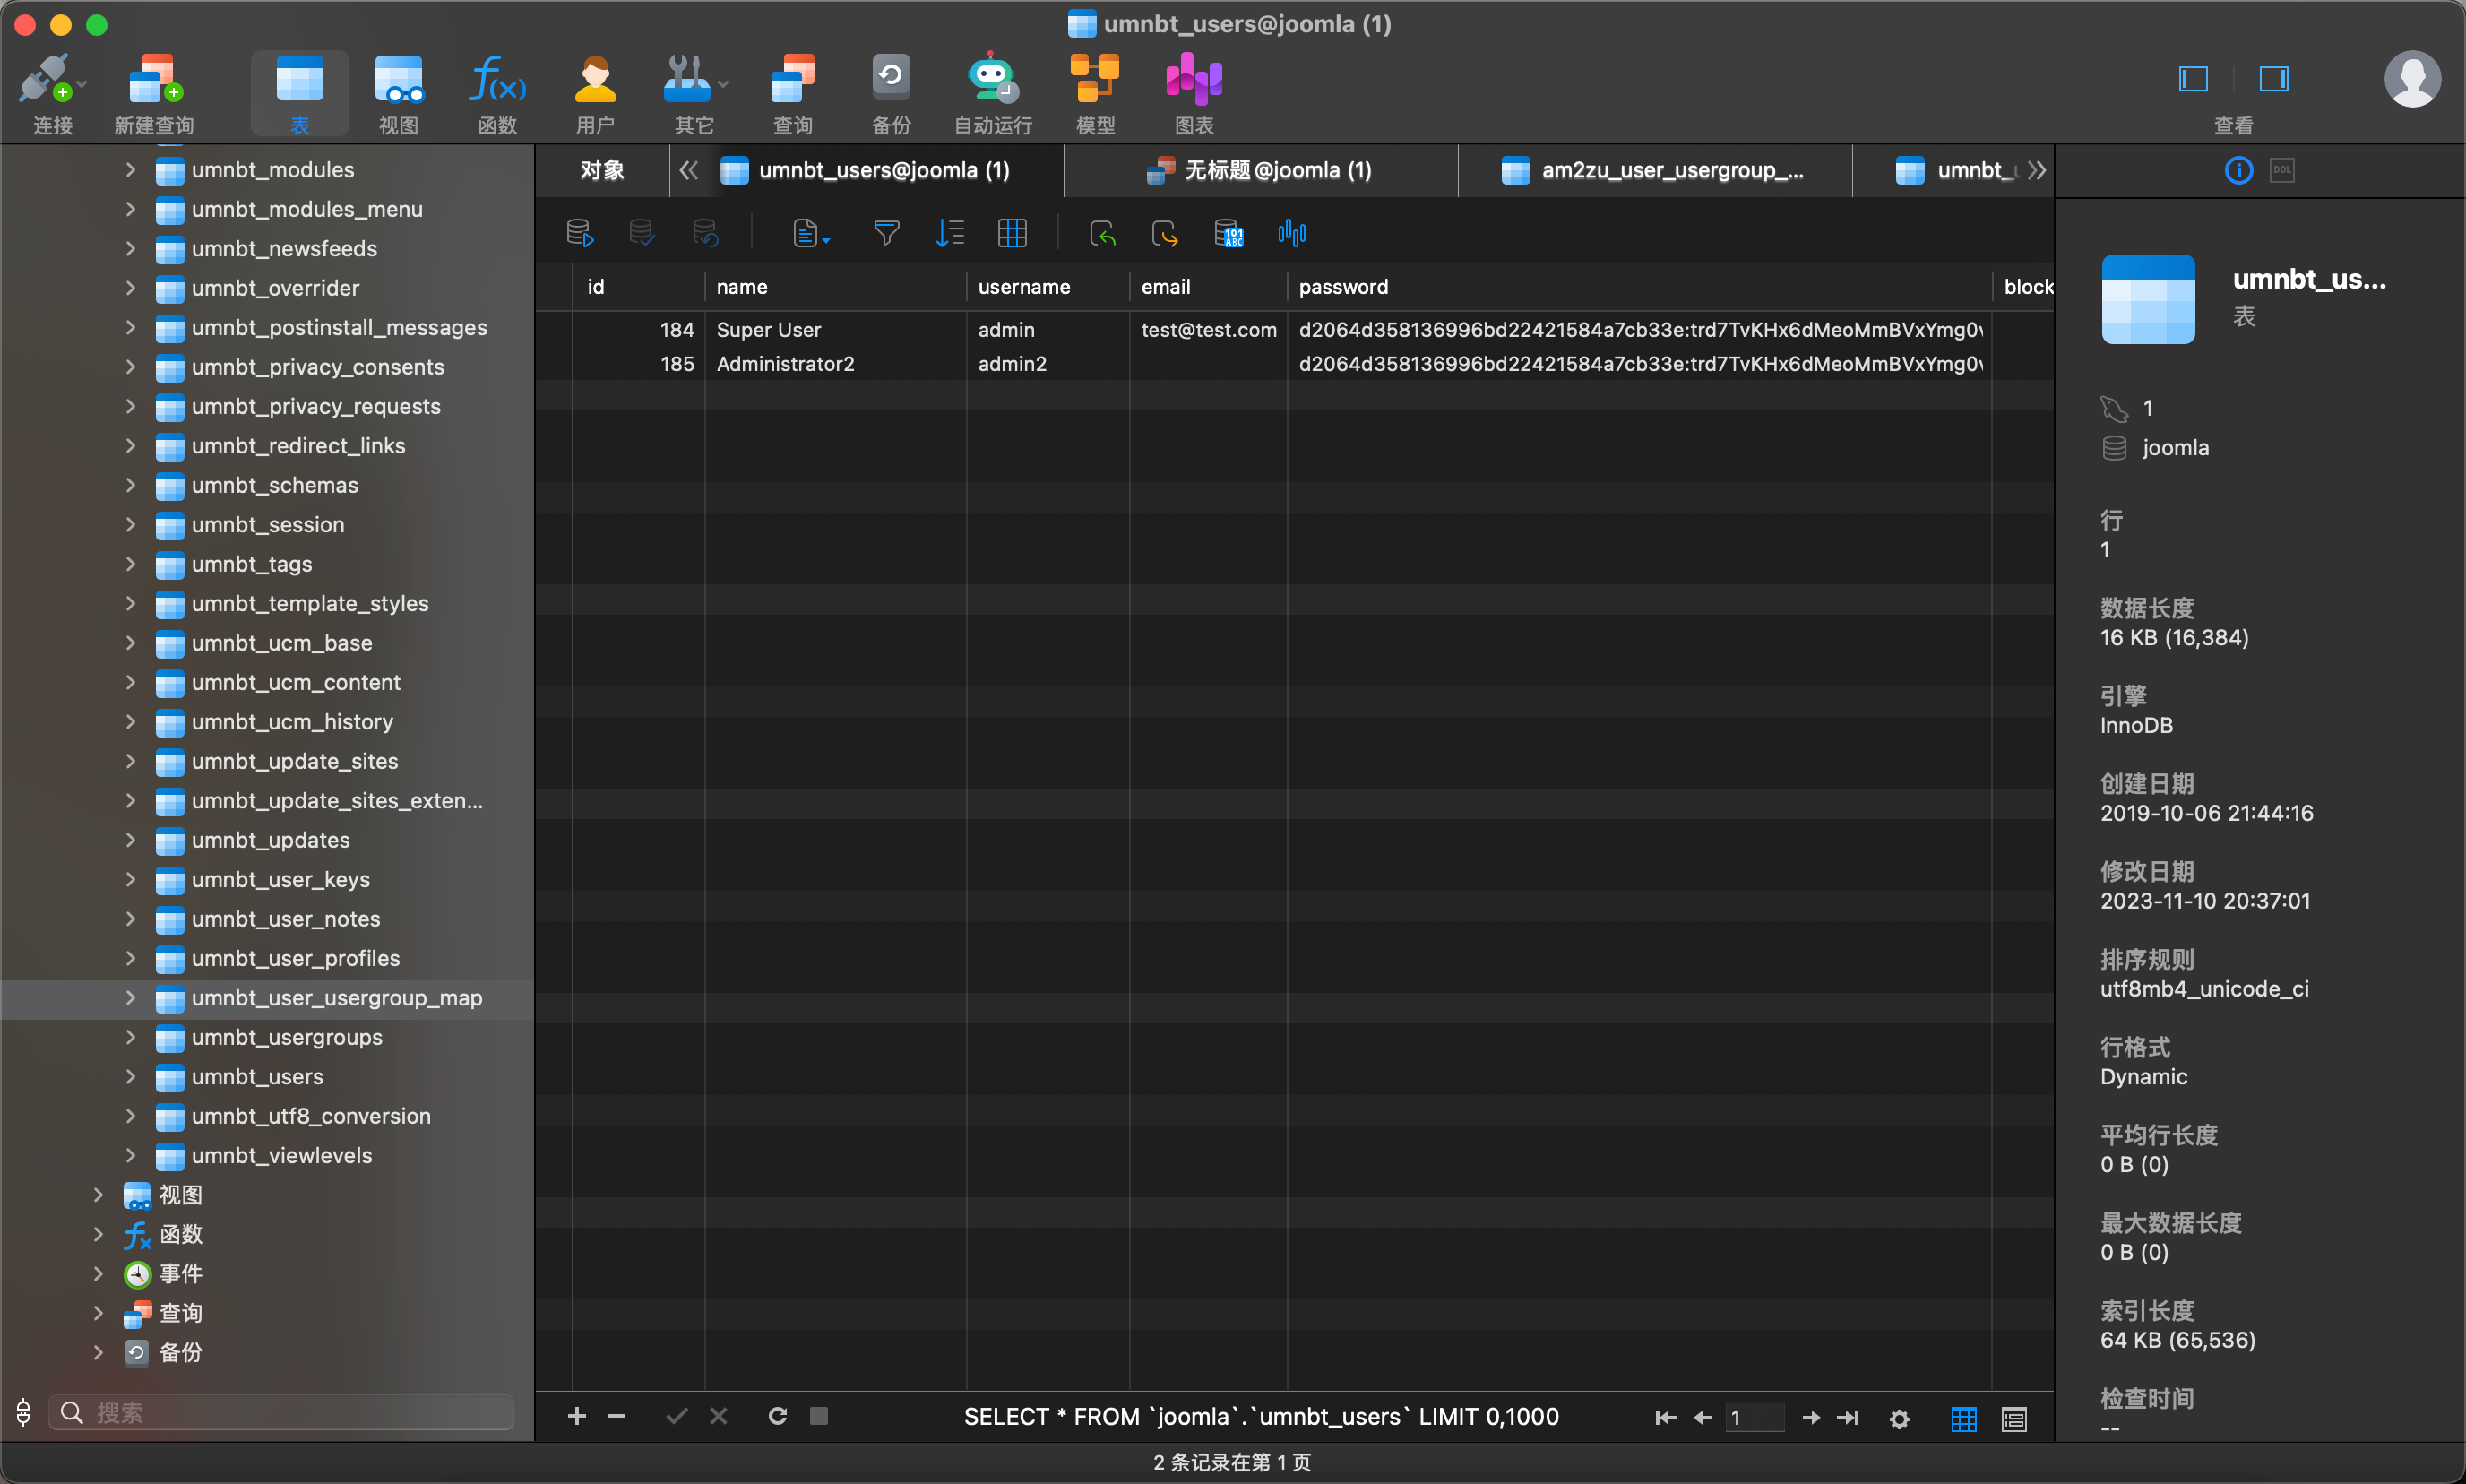Click the DDL panel icon
The height and width of the screenshot is (1484, 2466).
click(2282, 170)
